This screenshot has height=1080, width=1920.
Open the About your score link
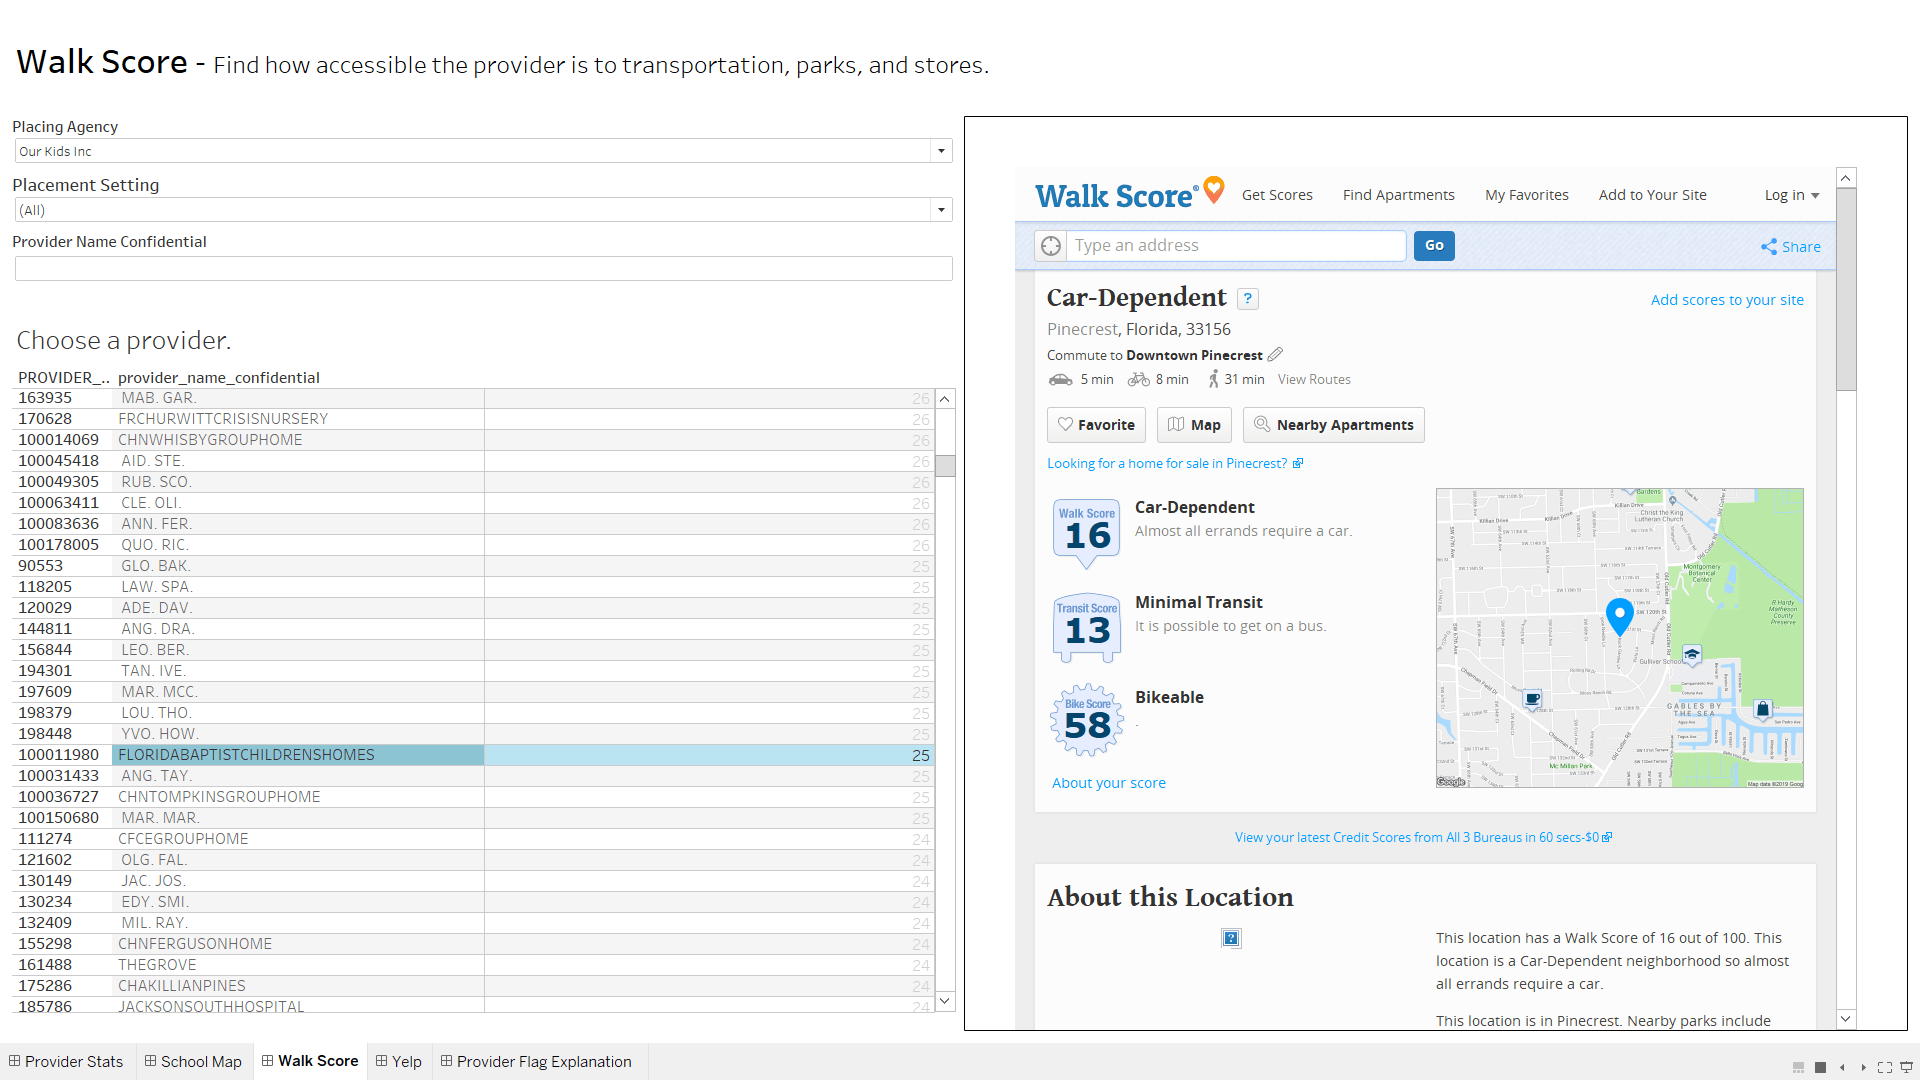pyautogui.click(x=1108, y=783)
